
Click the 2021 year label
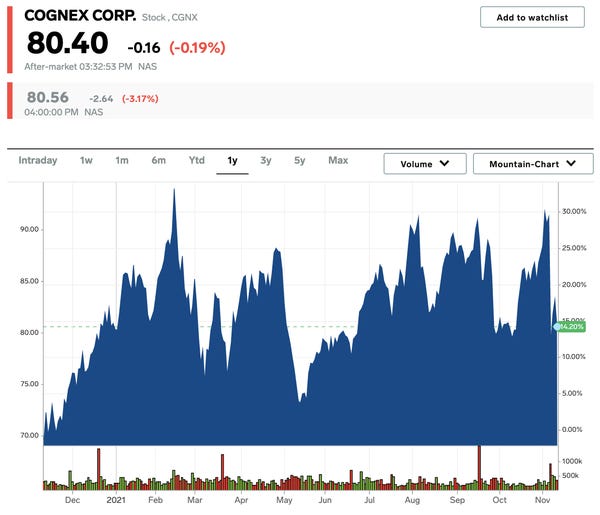(116, 500)
